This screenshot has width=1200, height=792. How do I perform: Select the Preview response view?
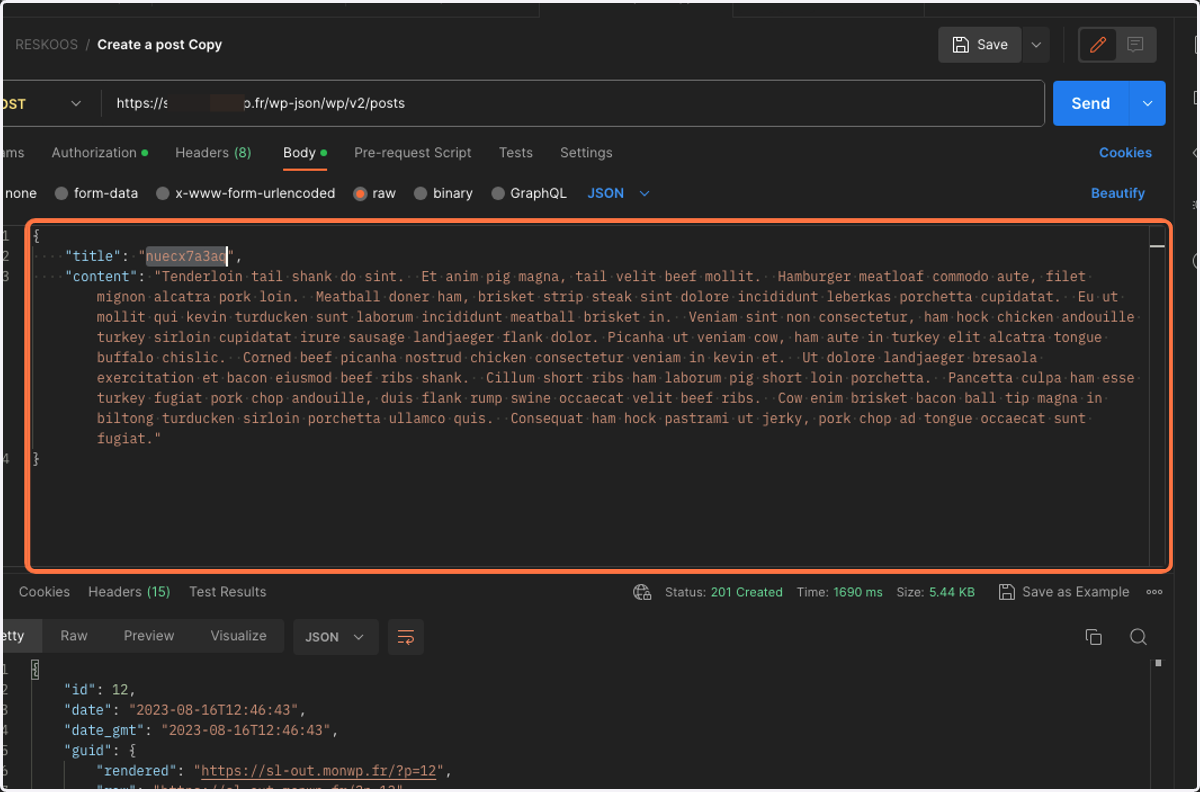149,636
